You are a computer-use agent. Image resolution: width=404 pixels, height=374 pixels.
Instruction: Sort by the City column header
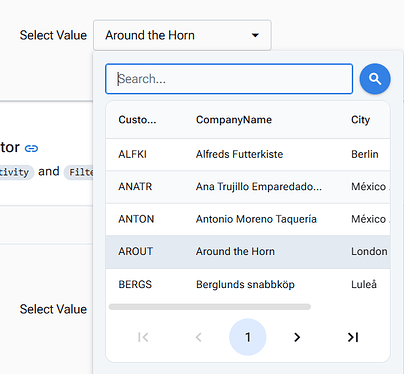click(x=360, y=120)
